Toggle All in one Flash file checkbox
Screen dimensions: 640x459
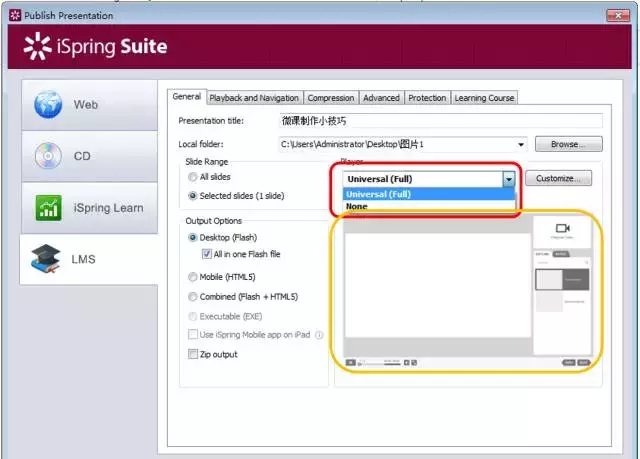[x=207, y=254]
